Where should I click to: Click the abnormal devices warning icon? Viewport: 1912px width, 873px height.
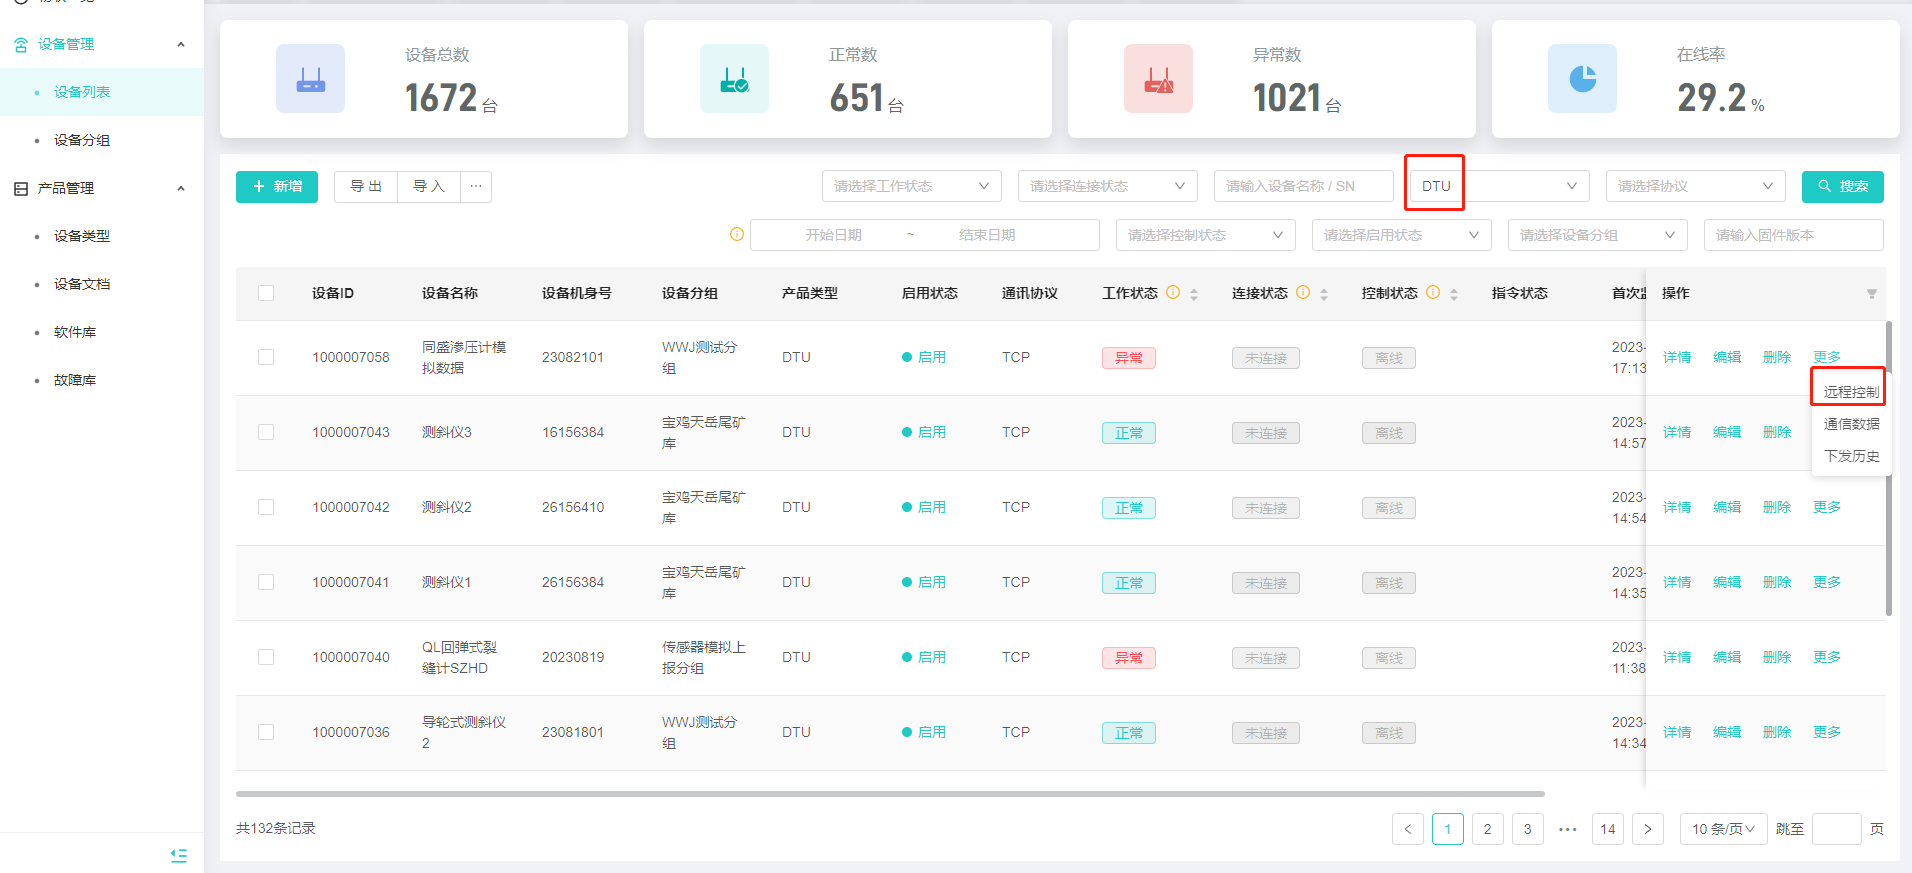(1158, 79)
